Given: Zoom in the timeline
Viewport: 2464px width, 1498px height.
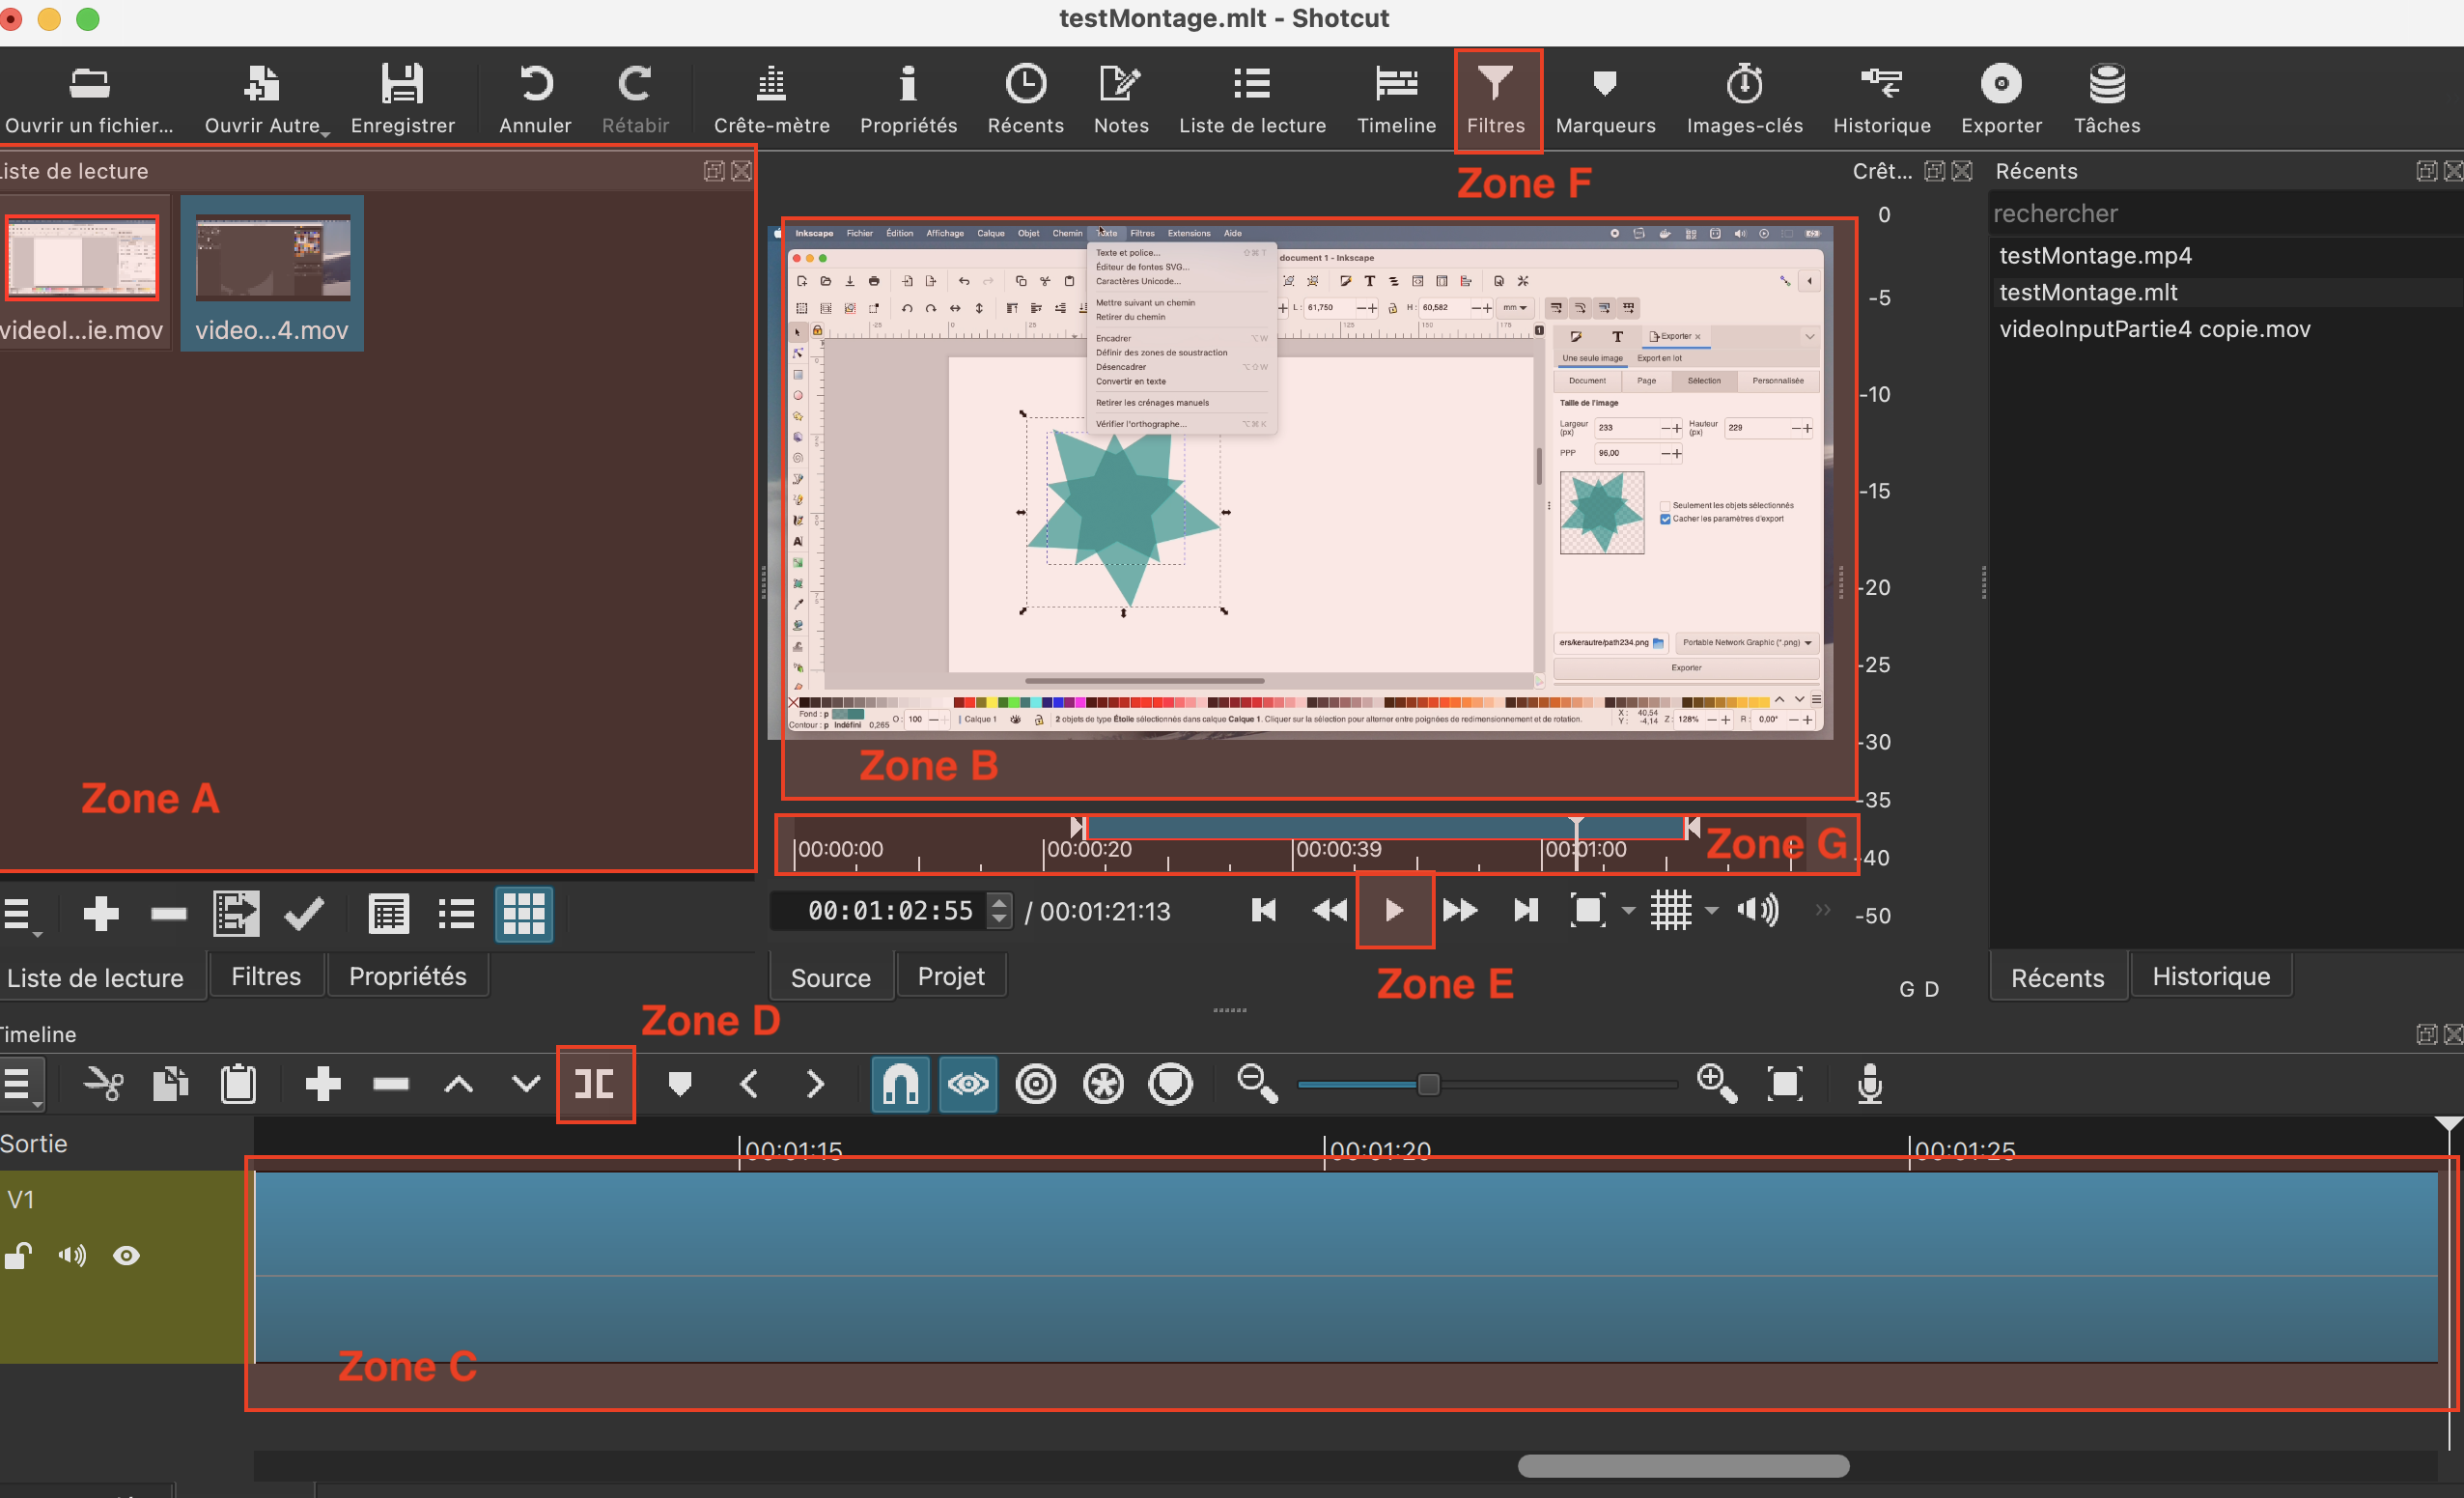Looking at the screenshot, I should (x=1717, y=1084).
